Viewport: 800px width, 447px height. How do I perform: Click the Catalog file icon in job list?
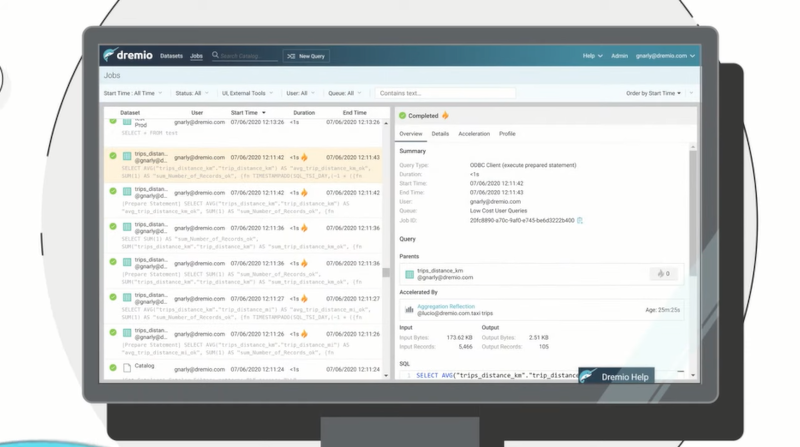click(x=127, y=367)
